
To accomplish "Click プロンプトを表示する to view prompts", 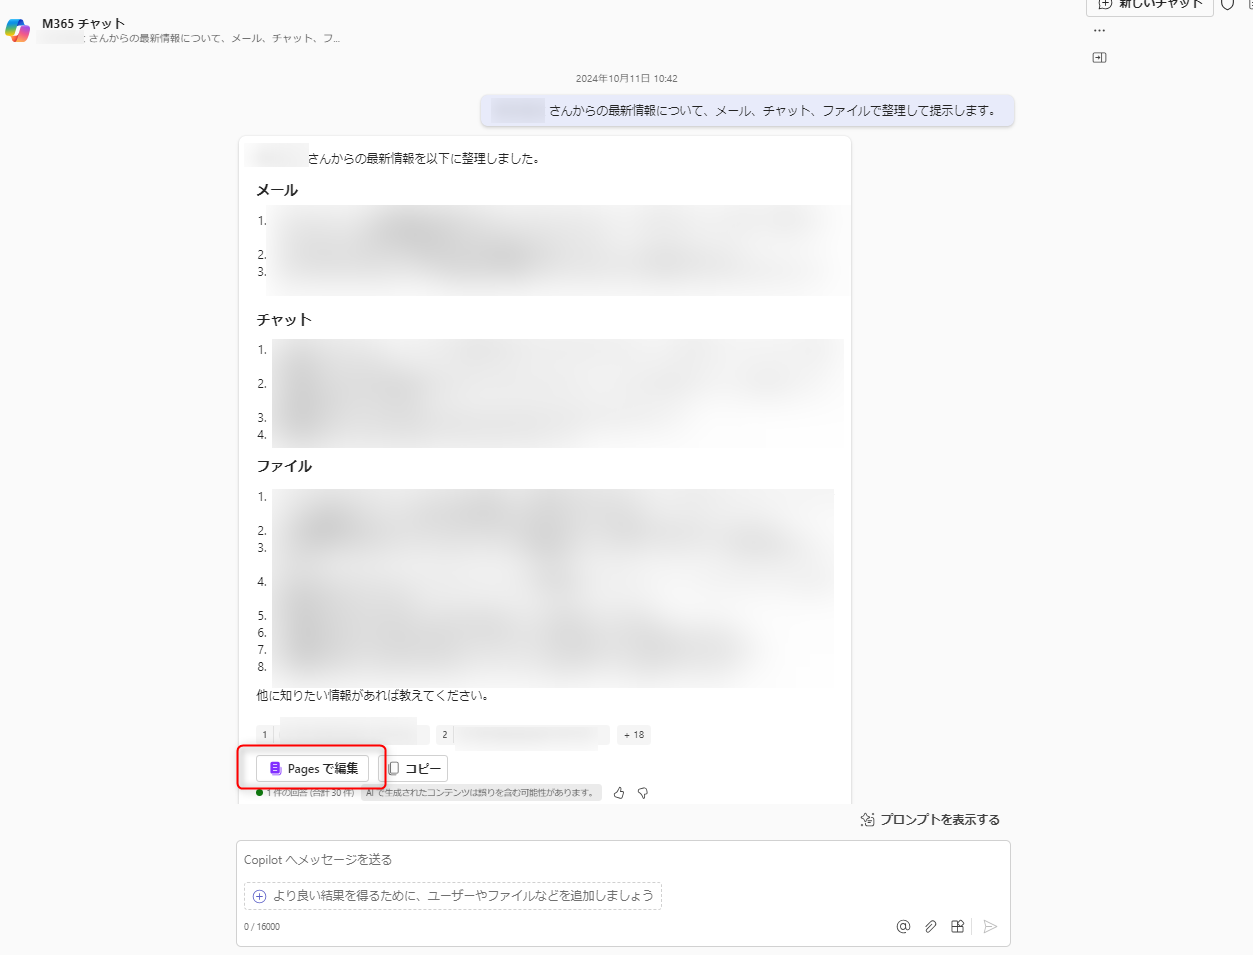I will (930, 819).
